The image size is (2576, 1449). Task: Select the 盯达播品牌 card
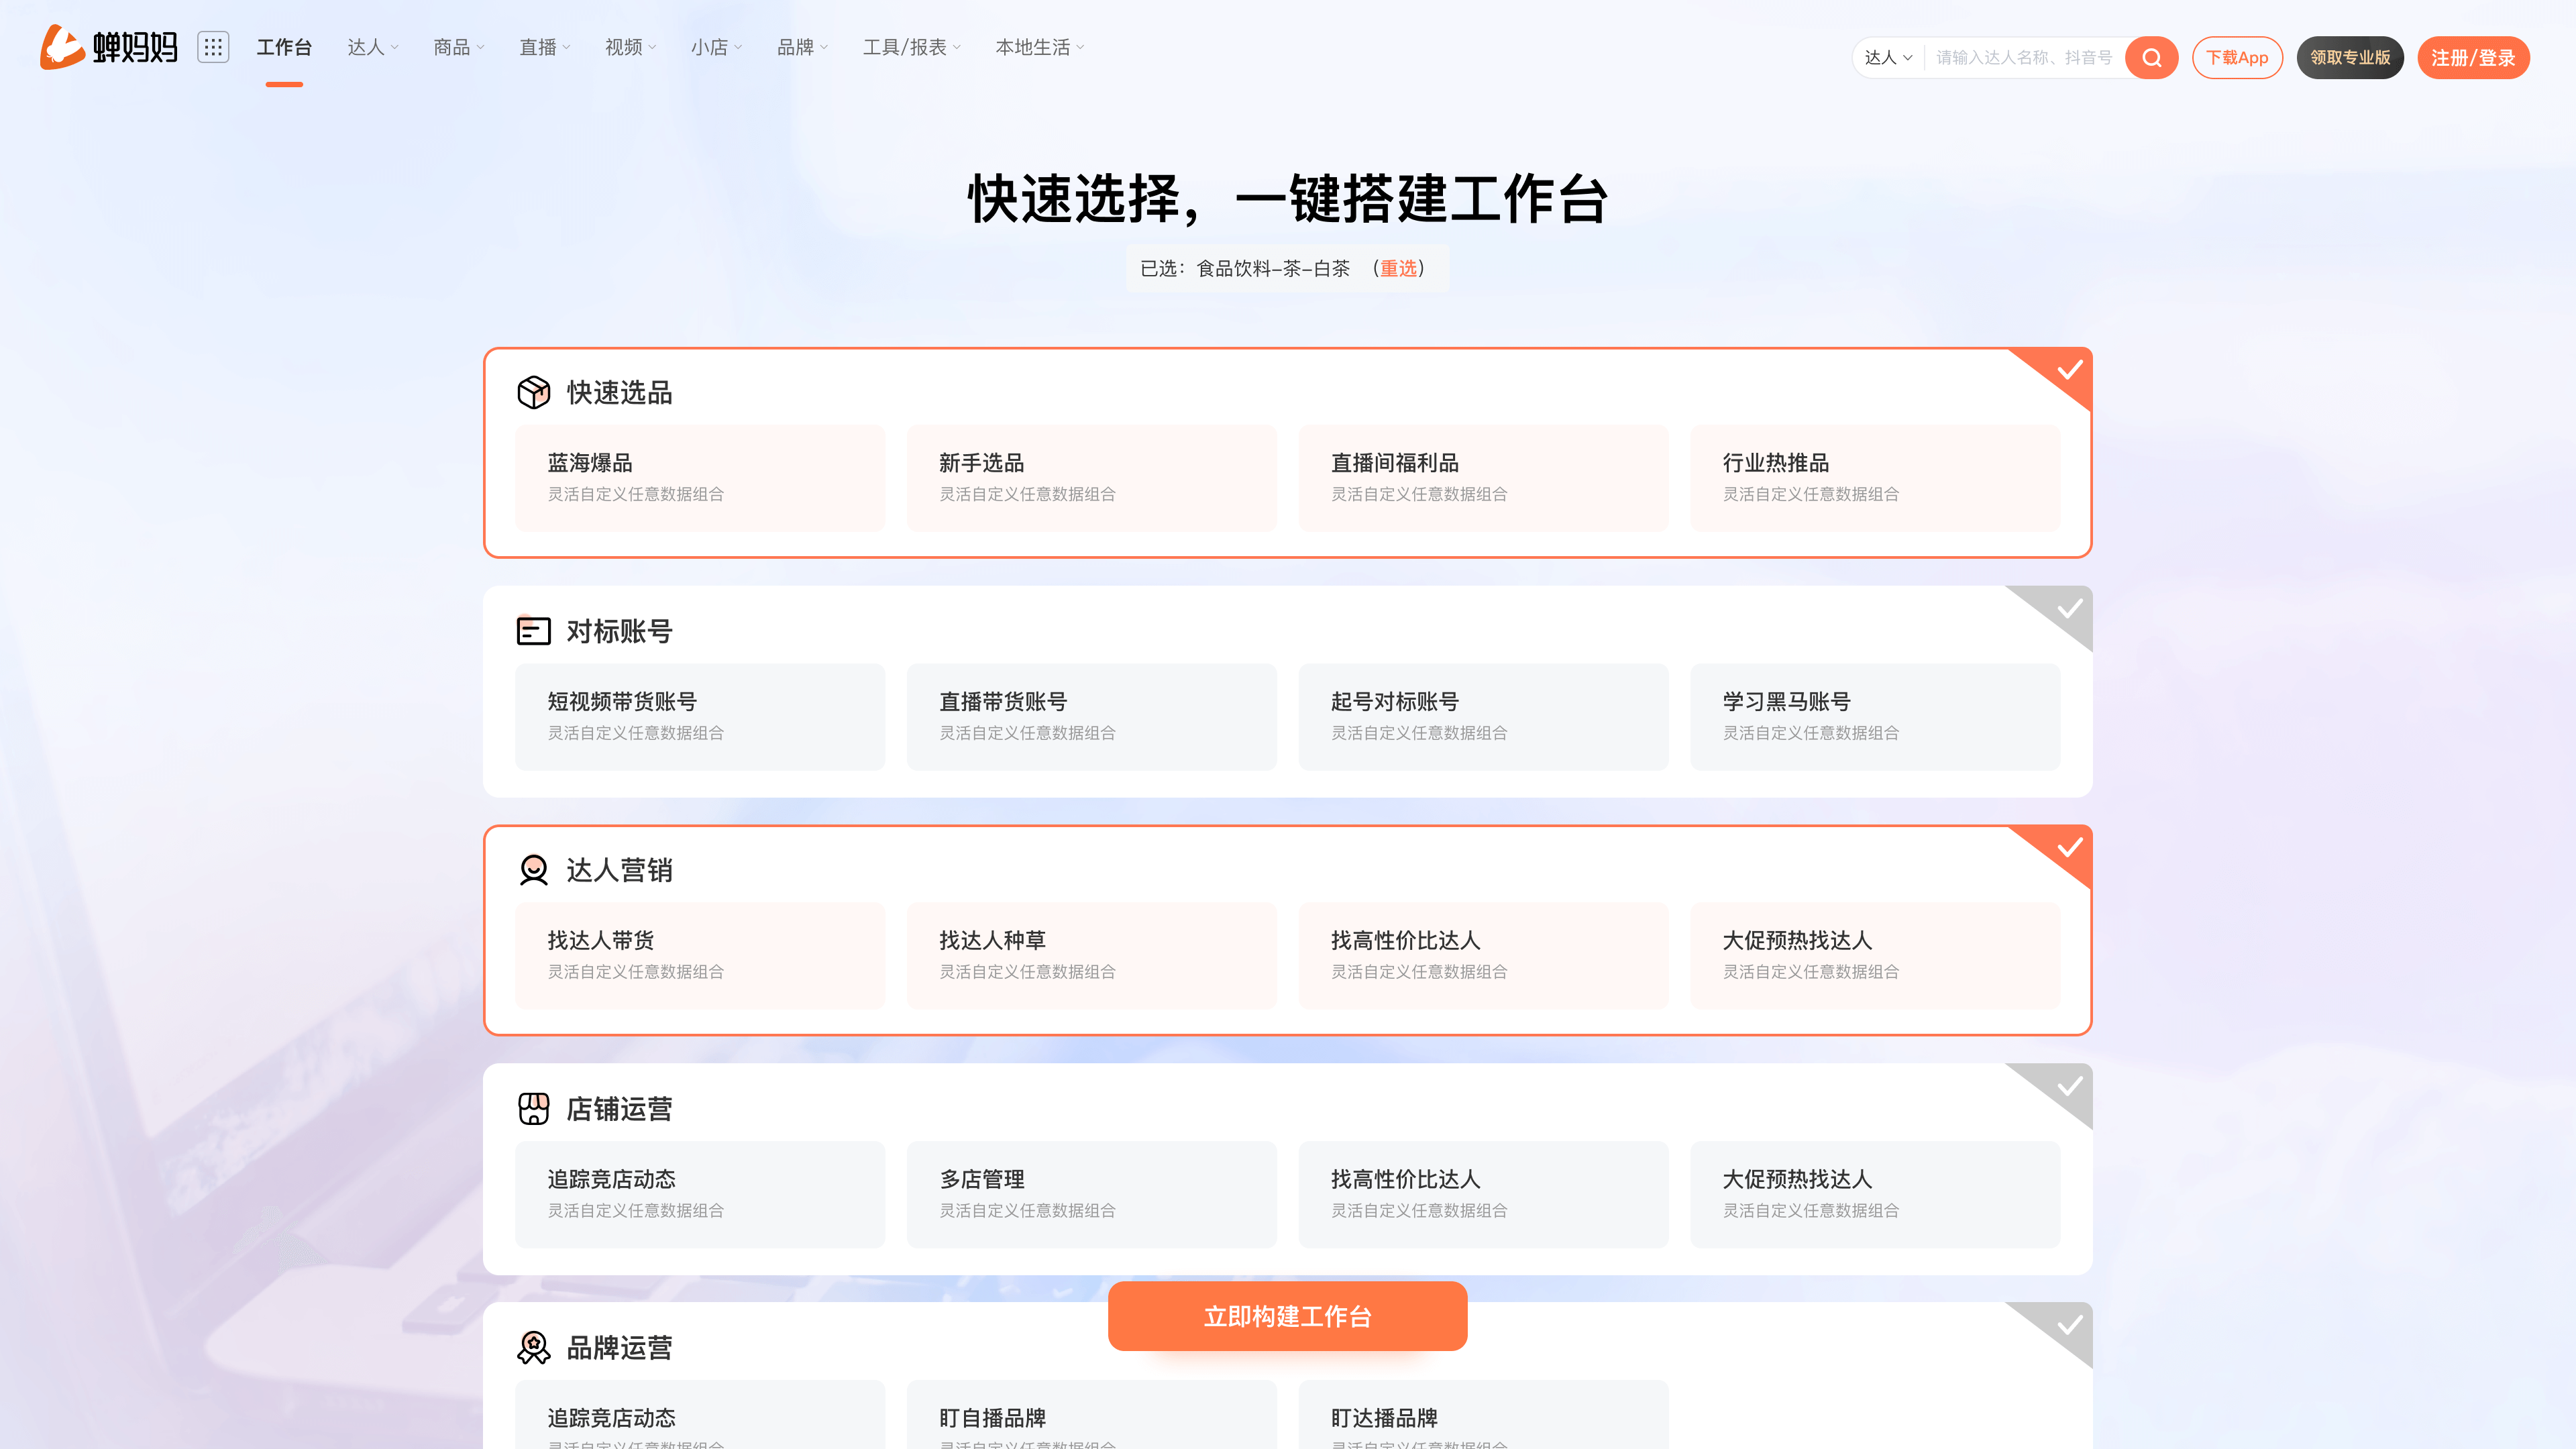(x=1483, y=1415)
